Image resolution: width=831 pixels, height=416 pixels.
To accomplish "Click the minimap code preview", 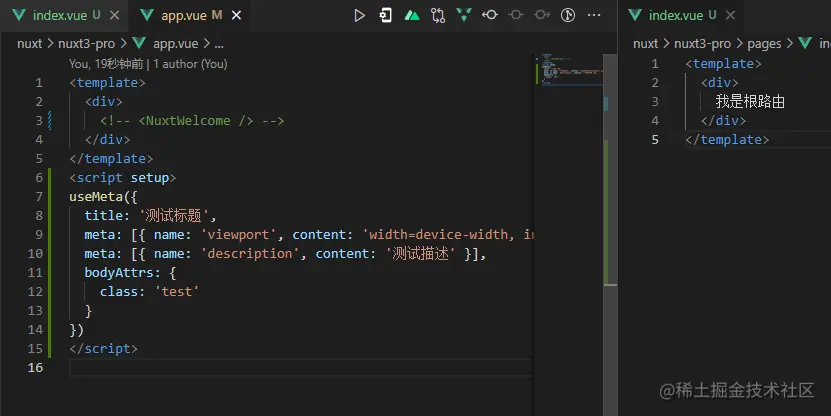I will [x=569, y=70].
